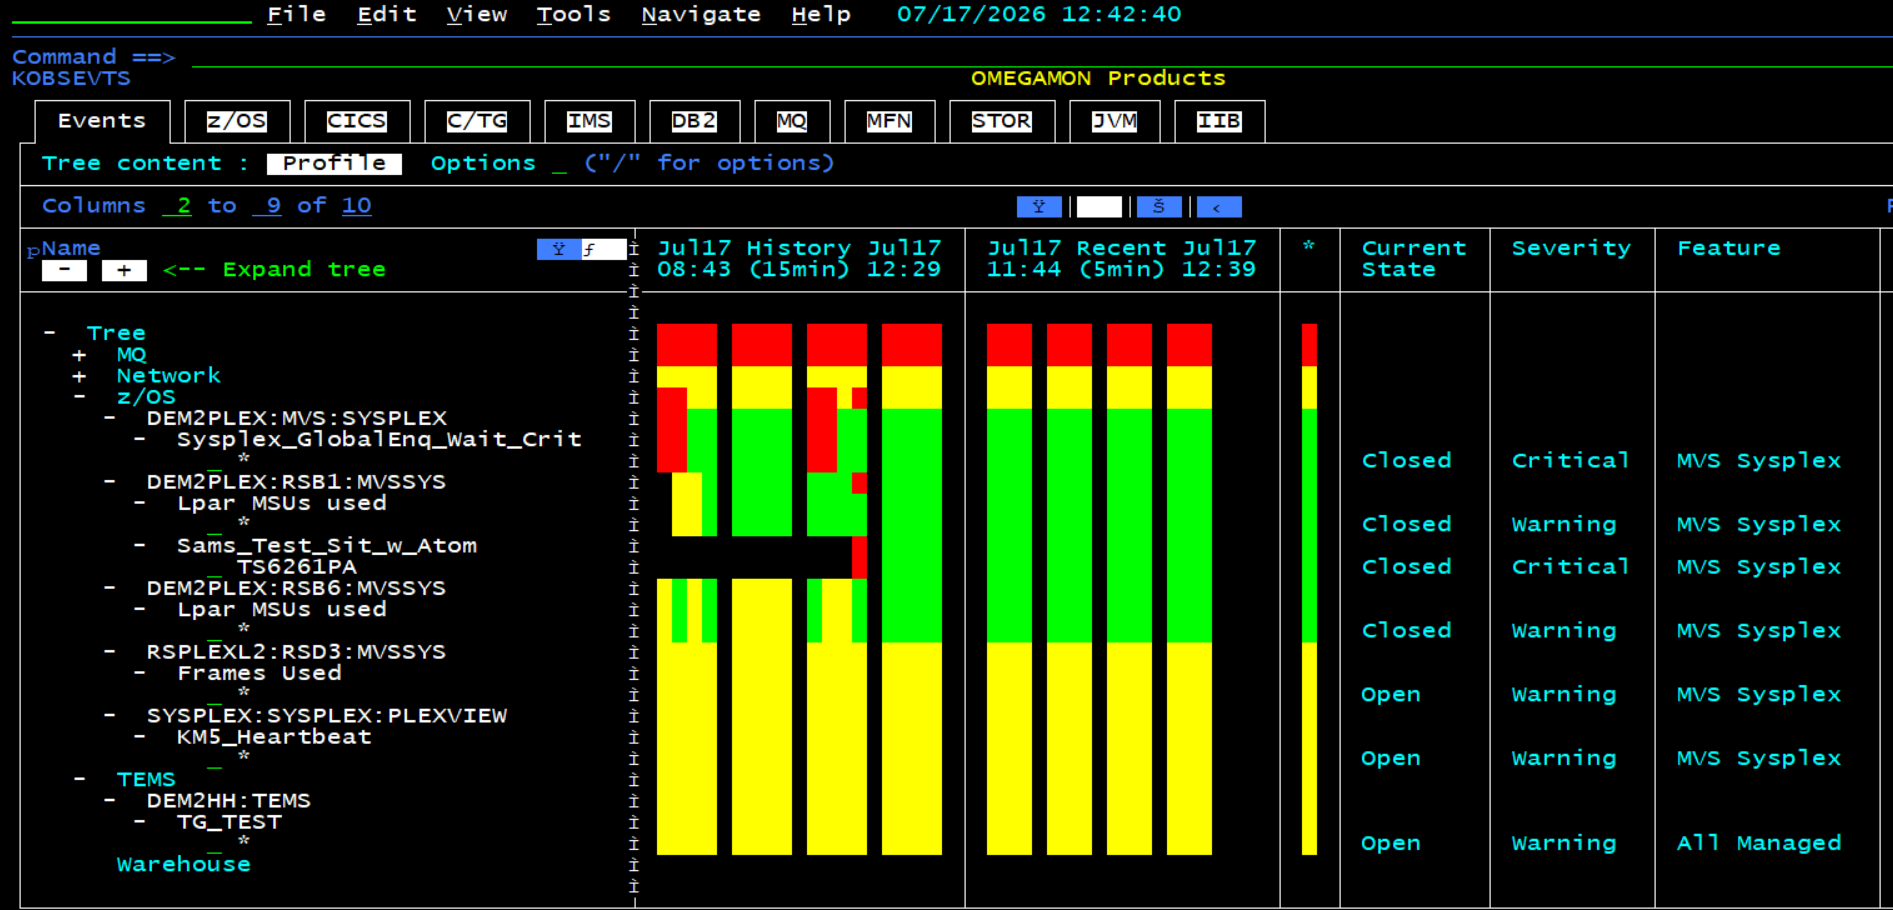
Task: Click the expand-all plus button under Name
Action: click(x=124, y=270)
